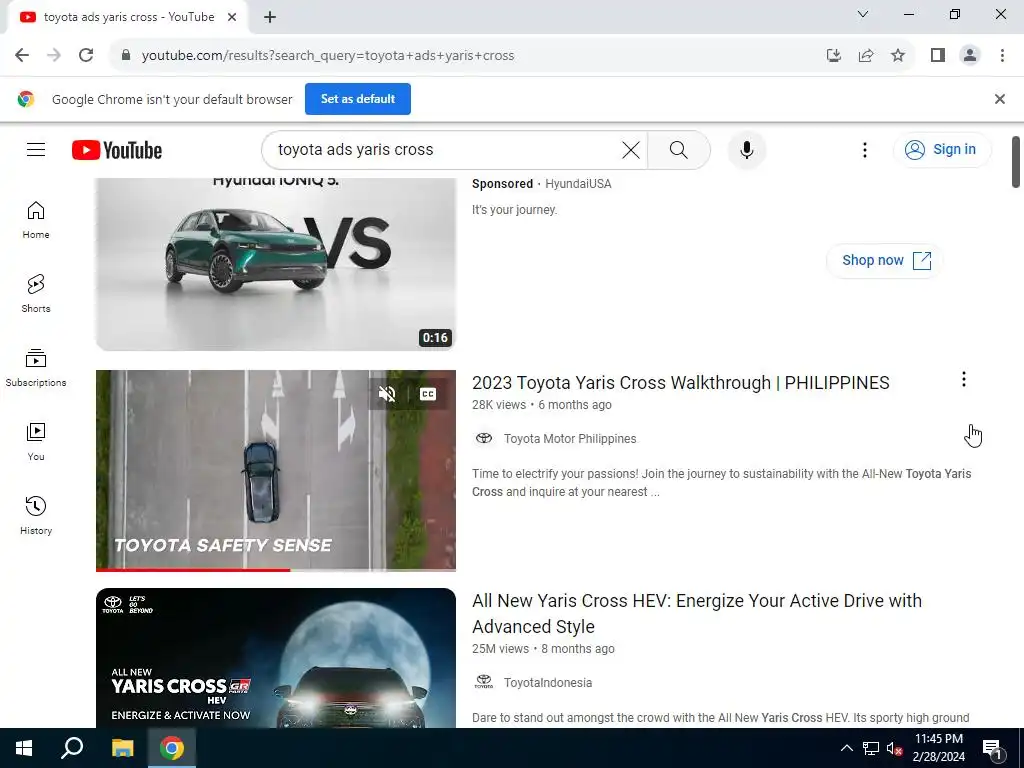The height and width of the screenshot is (768, 1024).
Task: Open Windows taskbar search
Action: click(x=72, y=748)
